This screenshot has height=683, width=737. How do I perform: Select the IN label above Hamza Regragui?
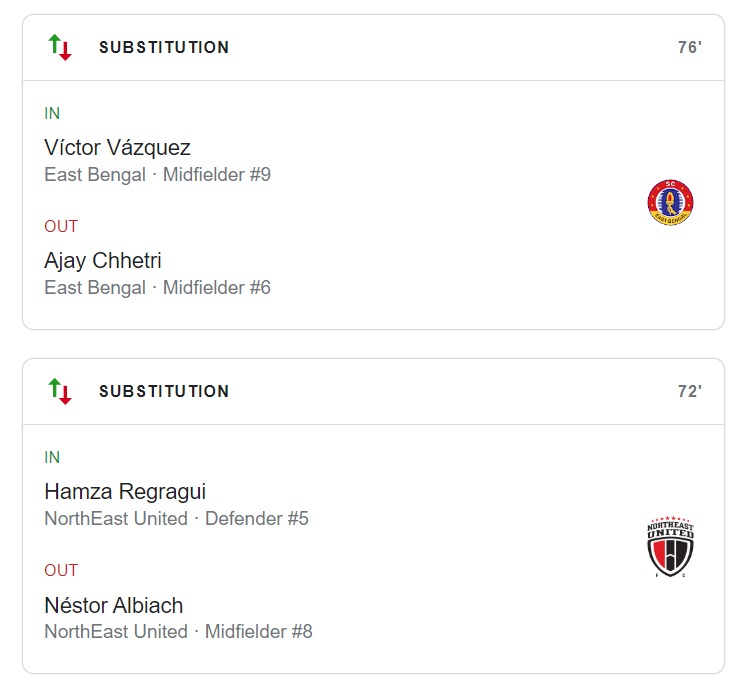tap(52, 457)
